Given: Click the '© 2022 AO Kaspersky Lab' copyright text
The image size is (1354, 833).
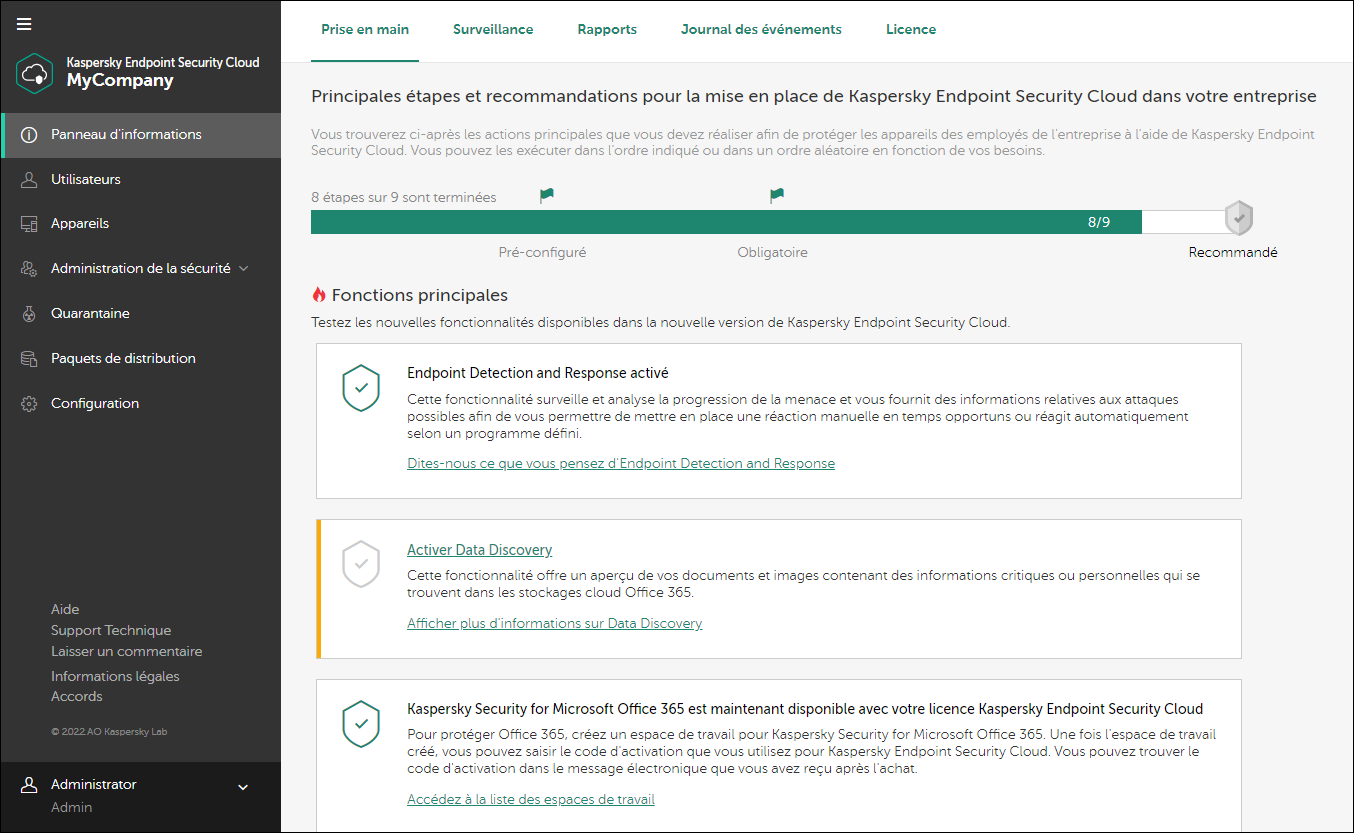Looking at the screenshot, I should pyautogui.click(x=109, y=732).
